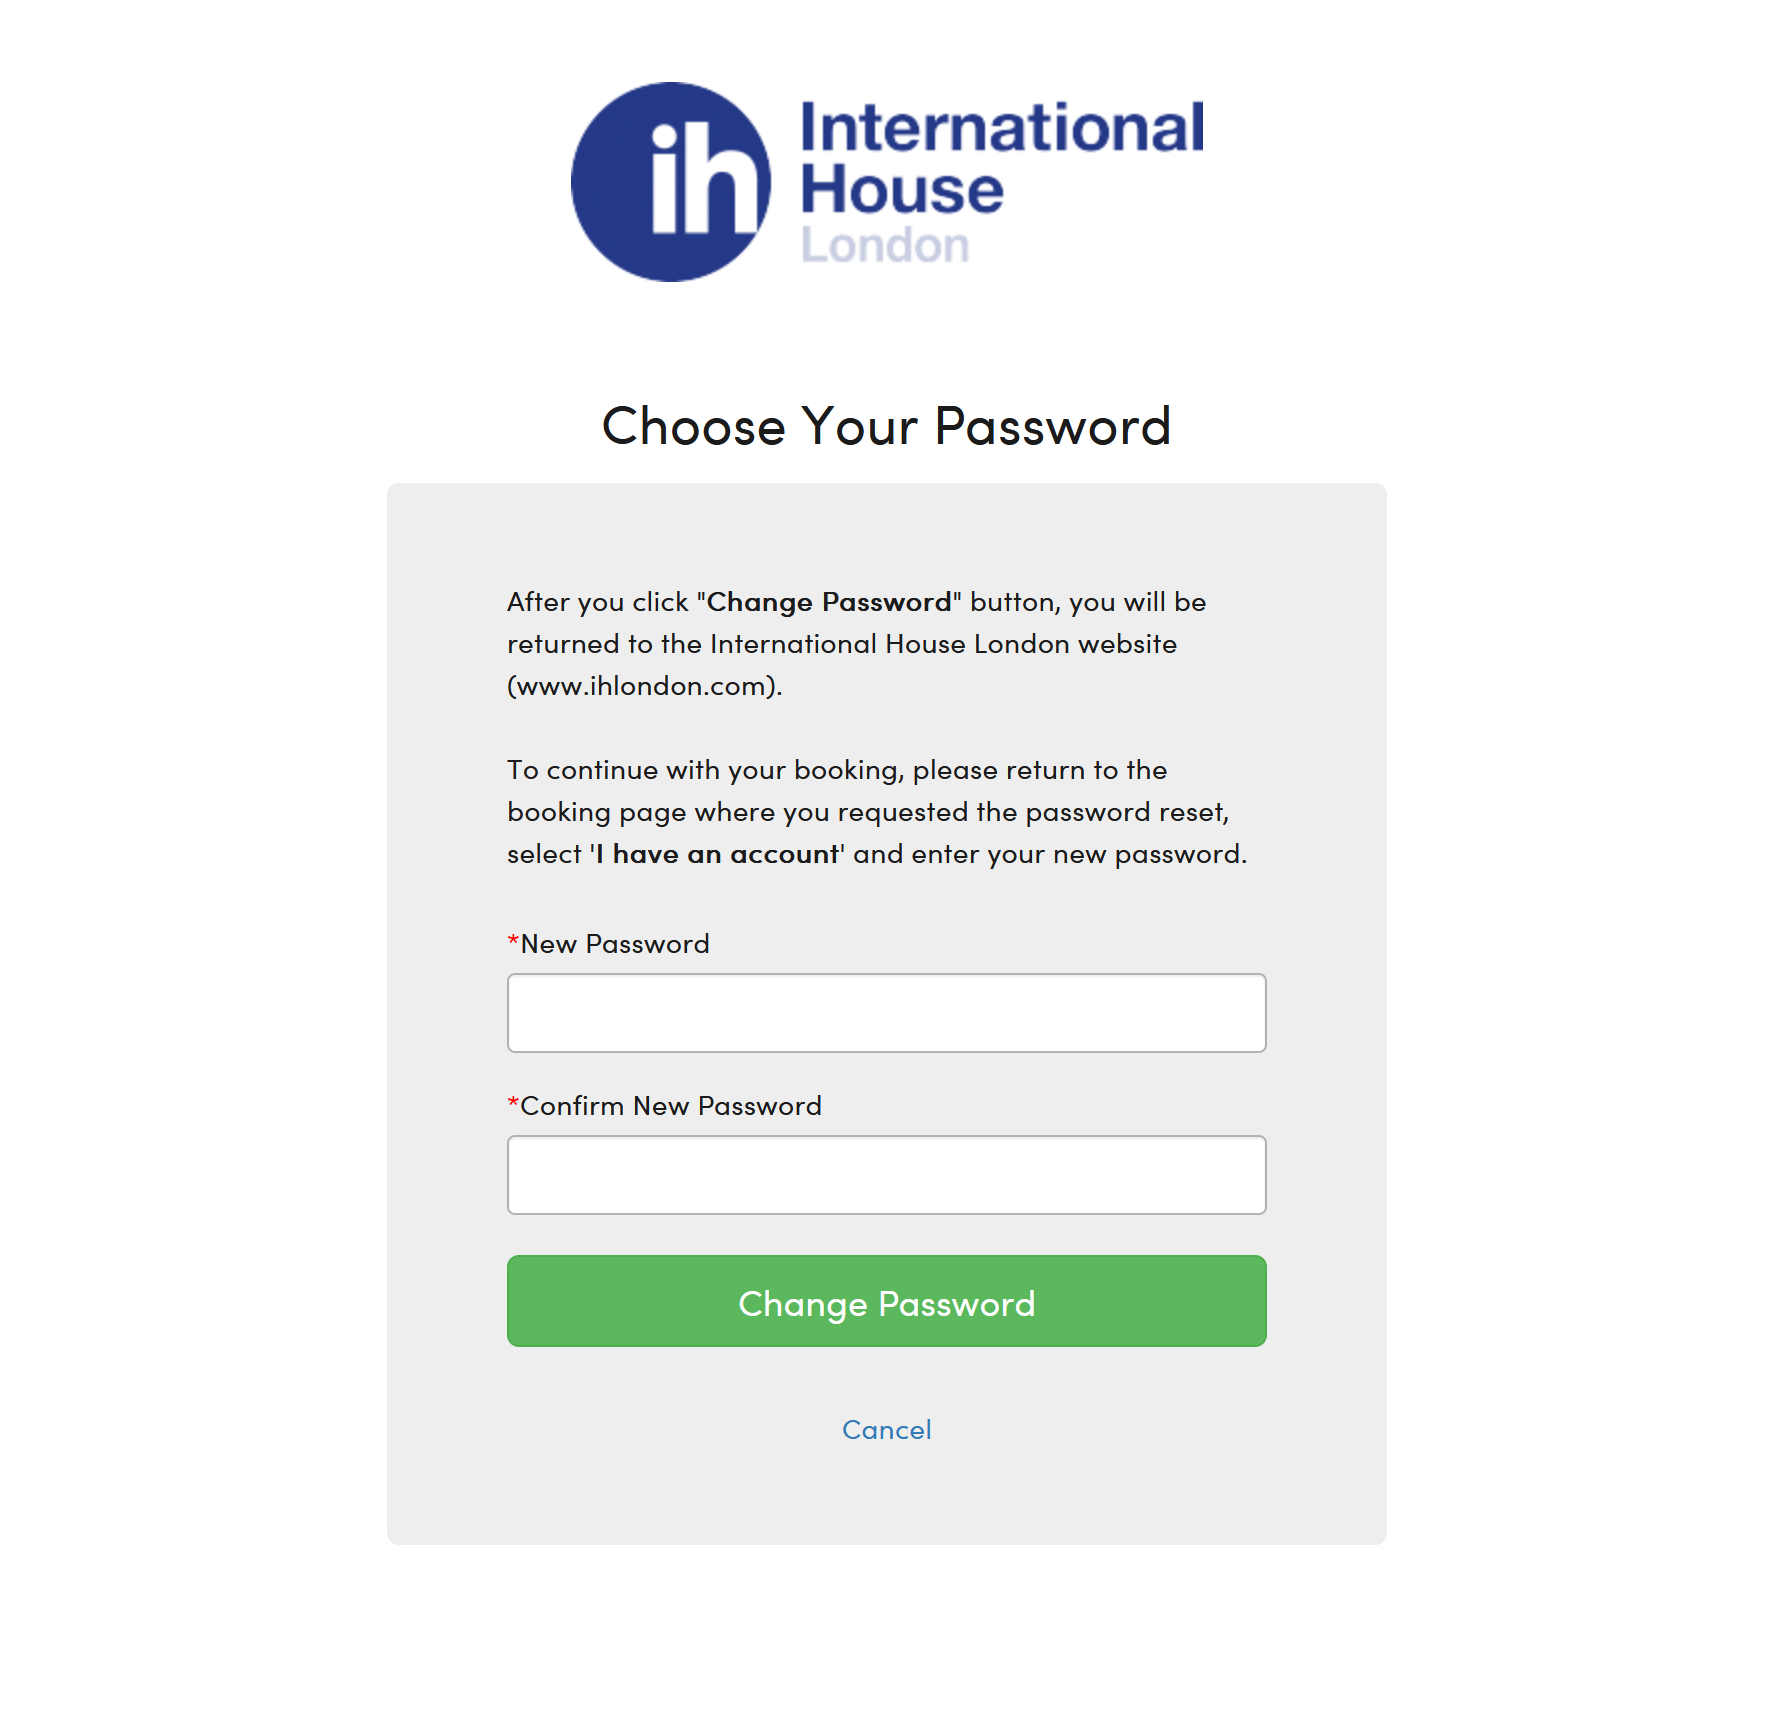Click the Confirm New Password label

pos(671,1106)
